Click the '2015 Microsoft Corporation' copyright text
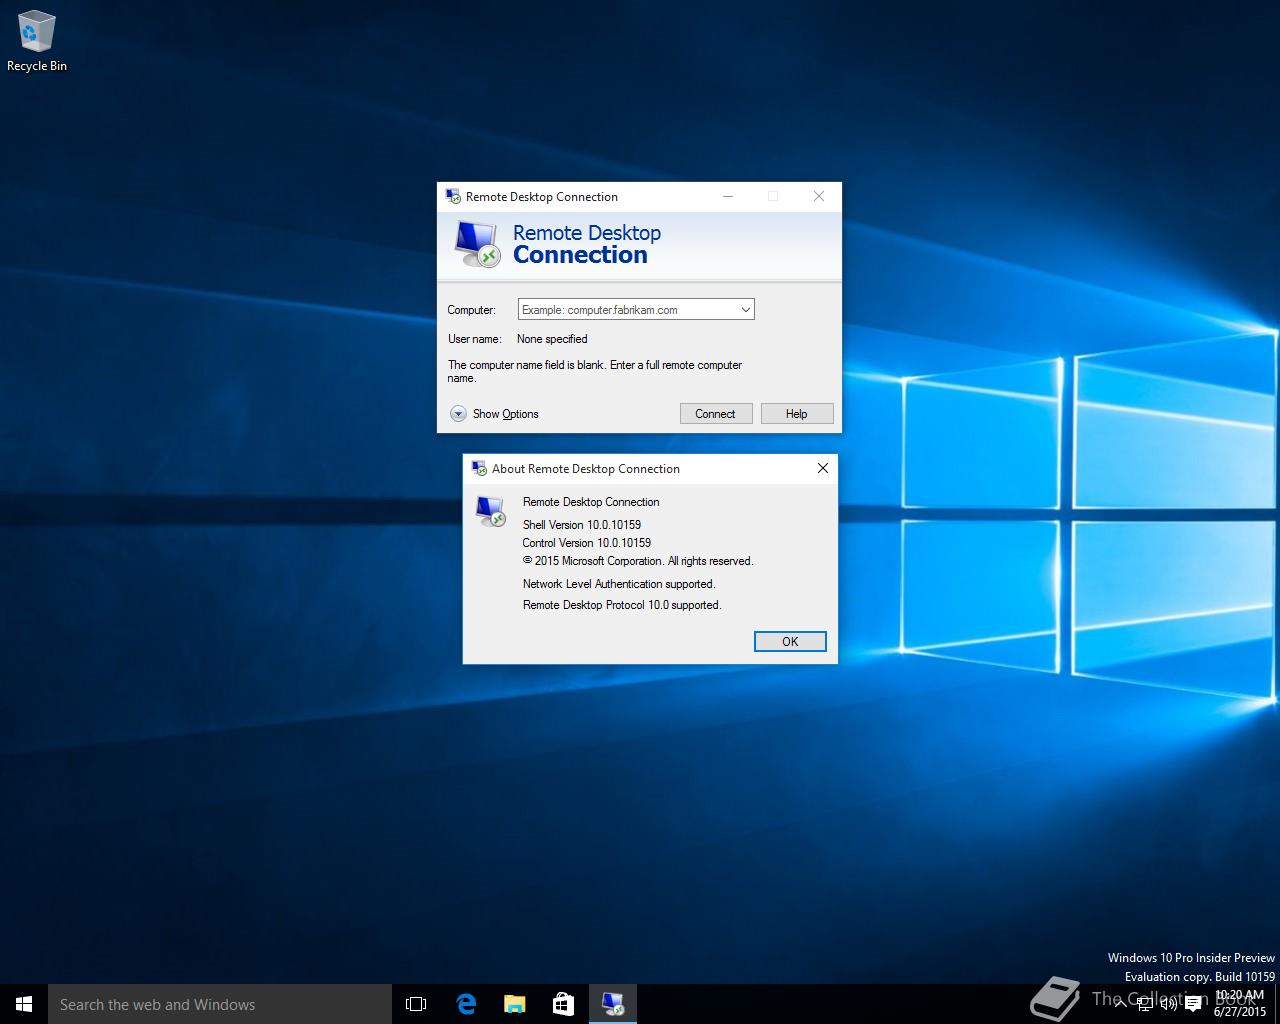1280x1024 pixels. coord(638,561)
